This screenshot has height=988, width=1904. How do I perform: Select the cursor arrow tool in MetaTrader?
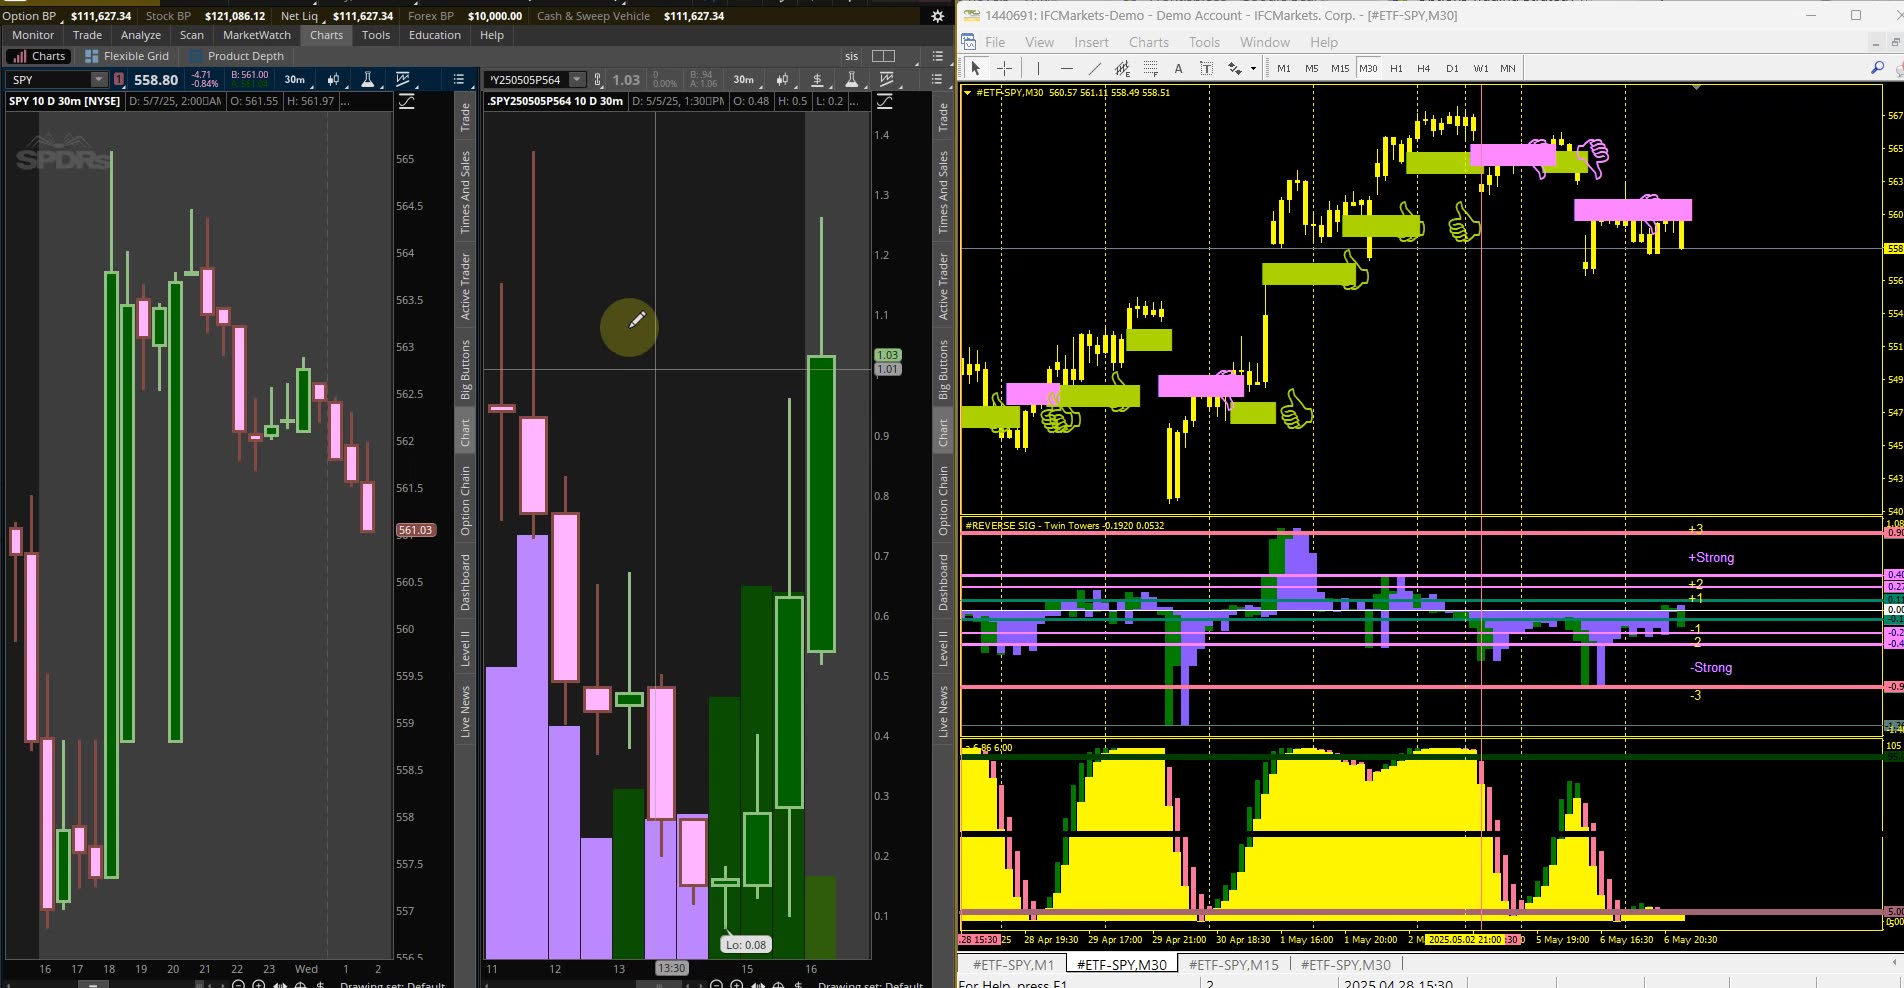point(975,68)
